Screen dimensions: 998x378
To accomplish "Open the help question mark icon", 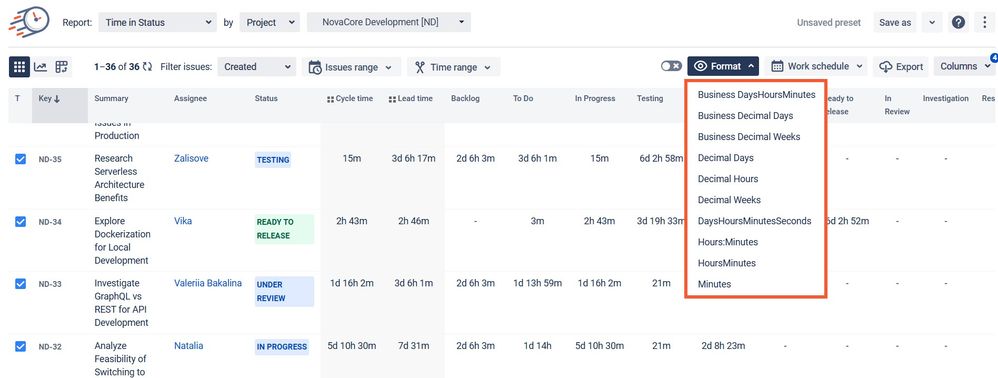I will [x=959, y=22].
